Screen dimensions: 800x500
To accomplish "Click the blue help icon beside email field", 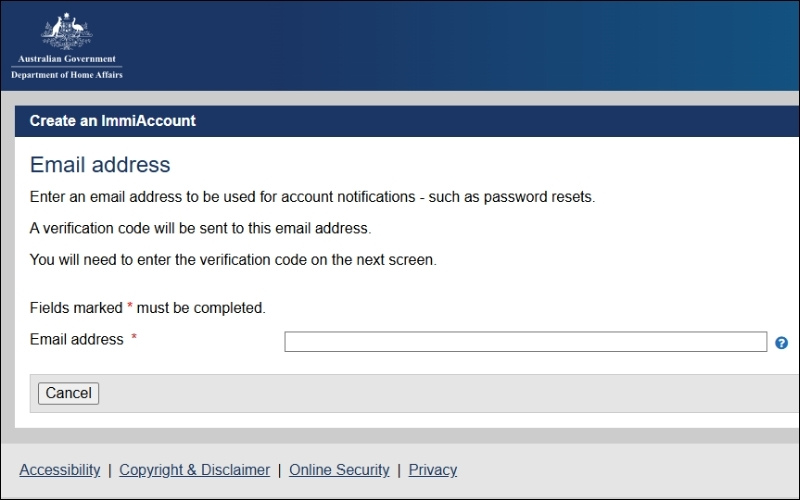I will [781, 343].
